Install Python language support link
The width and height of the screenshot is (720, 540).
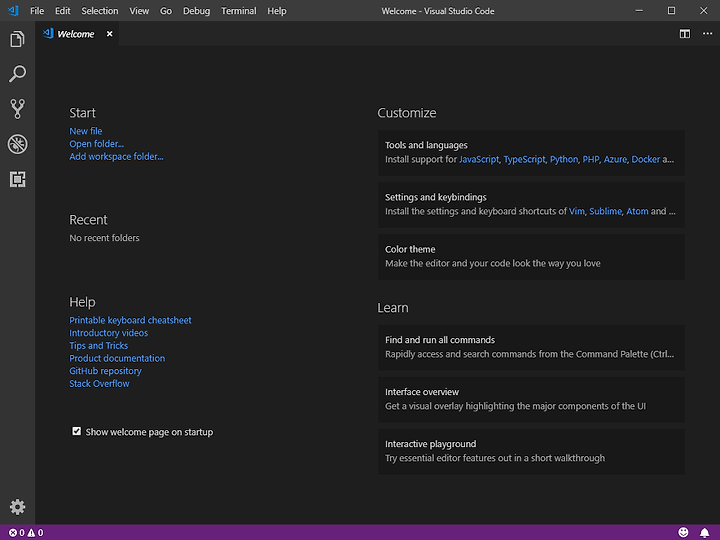pyautogui.click(x=564, y=159)
